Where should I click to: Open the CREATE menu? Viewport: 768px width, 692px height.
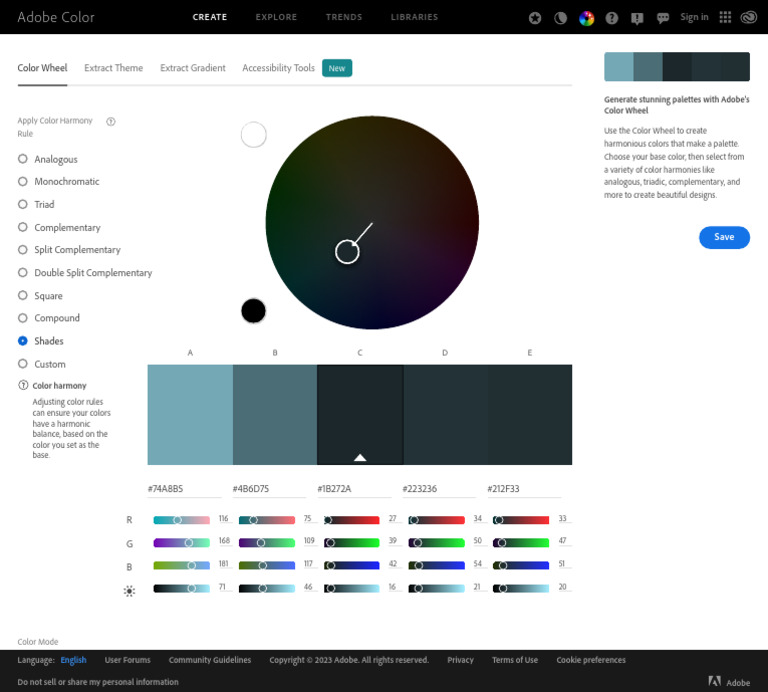[x=210, y=17]
